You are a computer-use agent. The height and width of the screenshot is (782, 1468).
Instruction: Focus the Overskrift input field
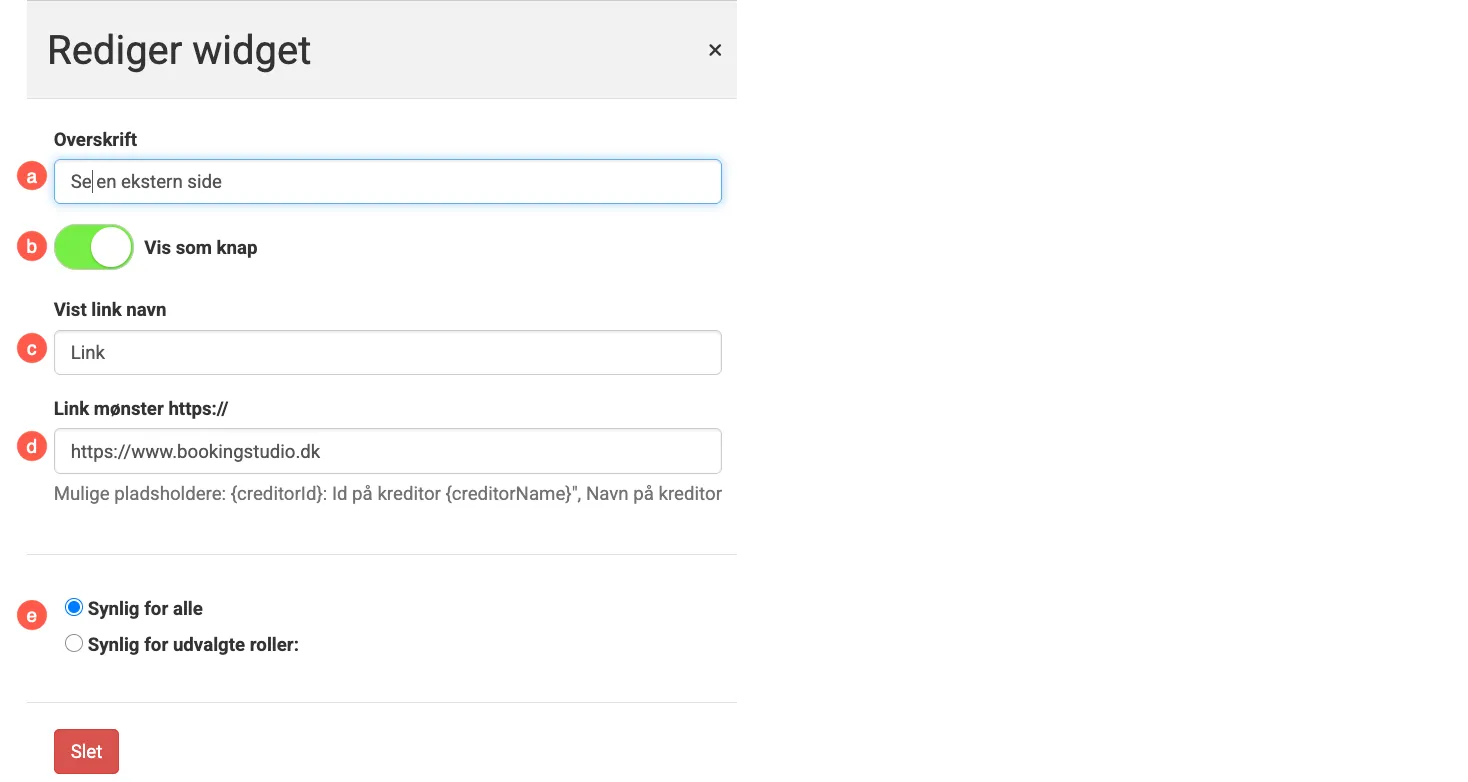coord(388,182)
